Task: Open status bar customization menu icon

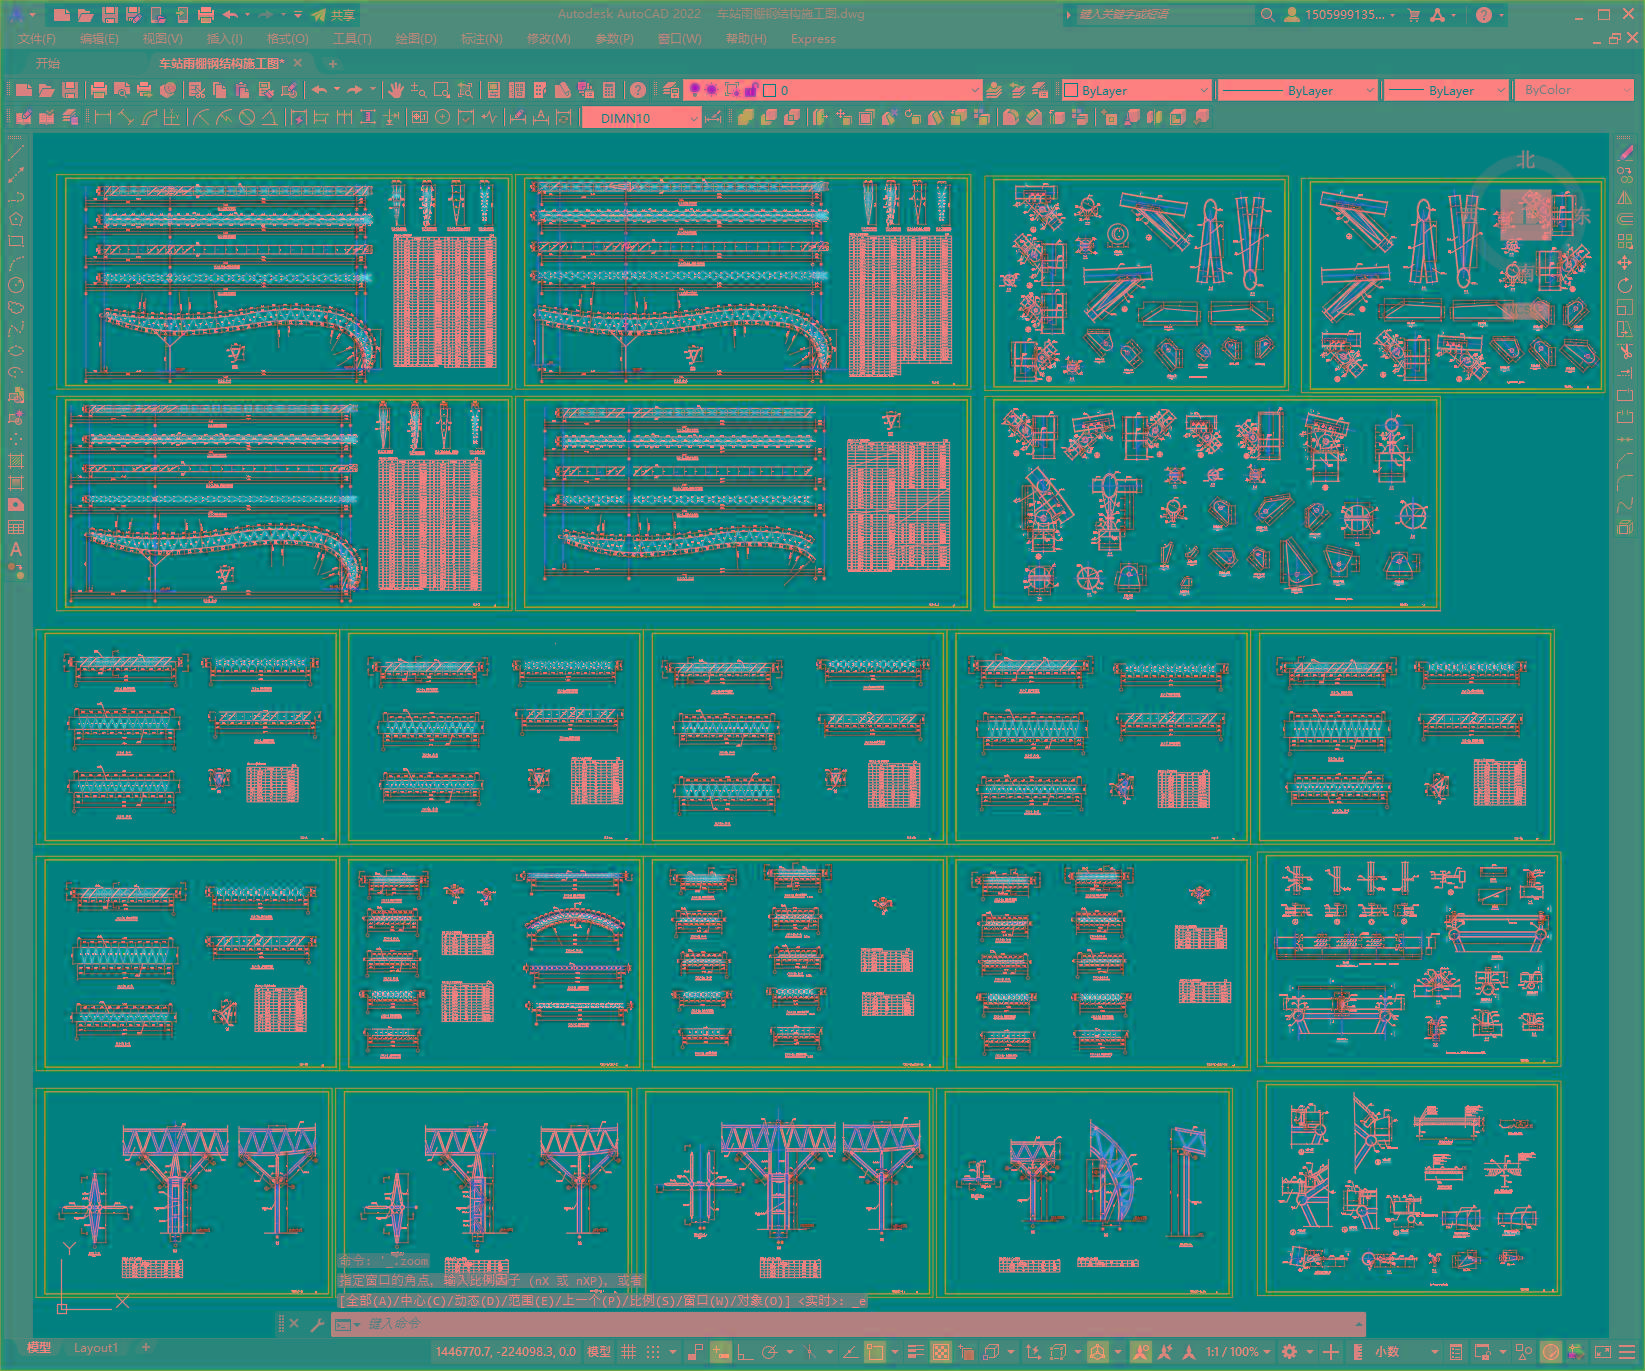Action: tap(1627, 1352)
